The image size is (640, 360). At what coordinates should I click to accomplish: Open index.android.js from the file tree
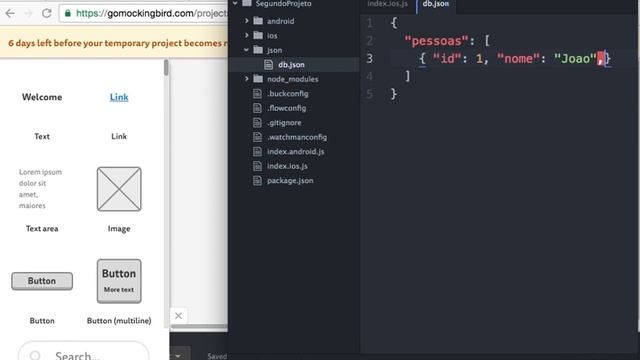[x=296, y=151]
